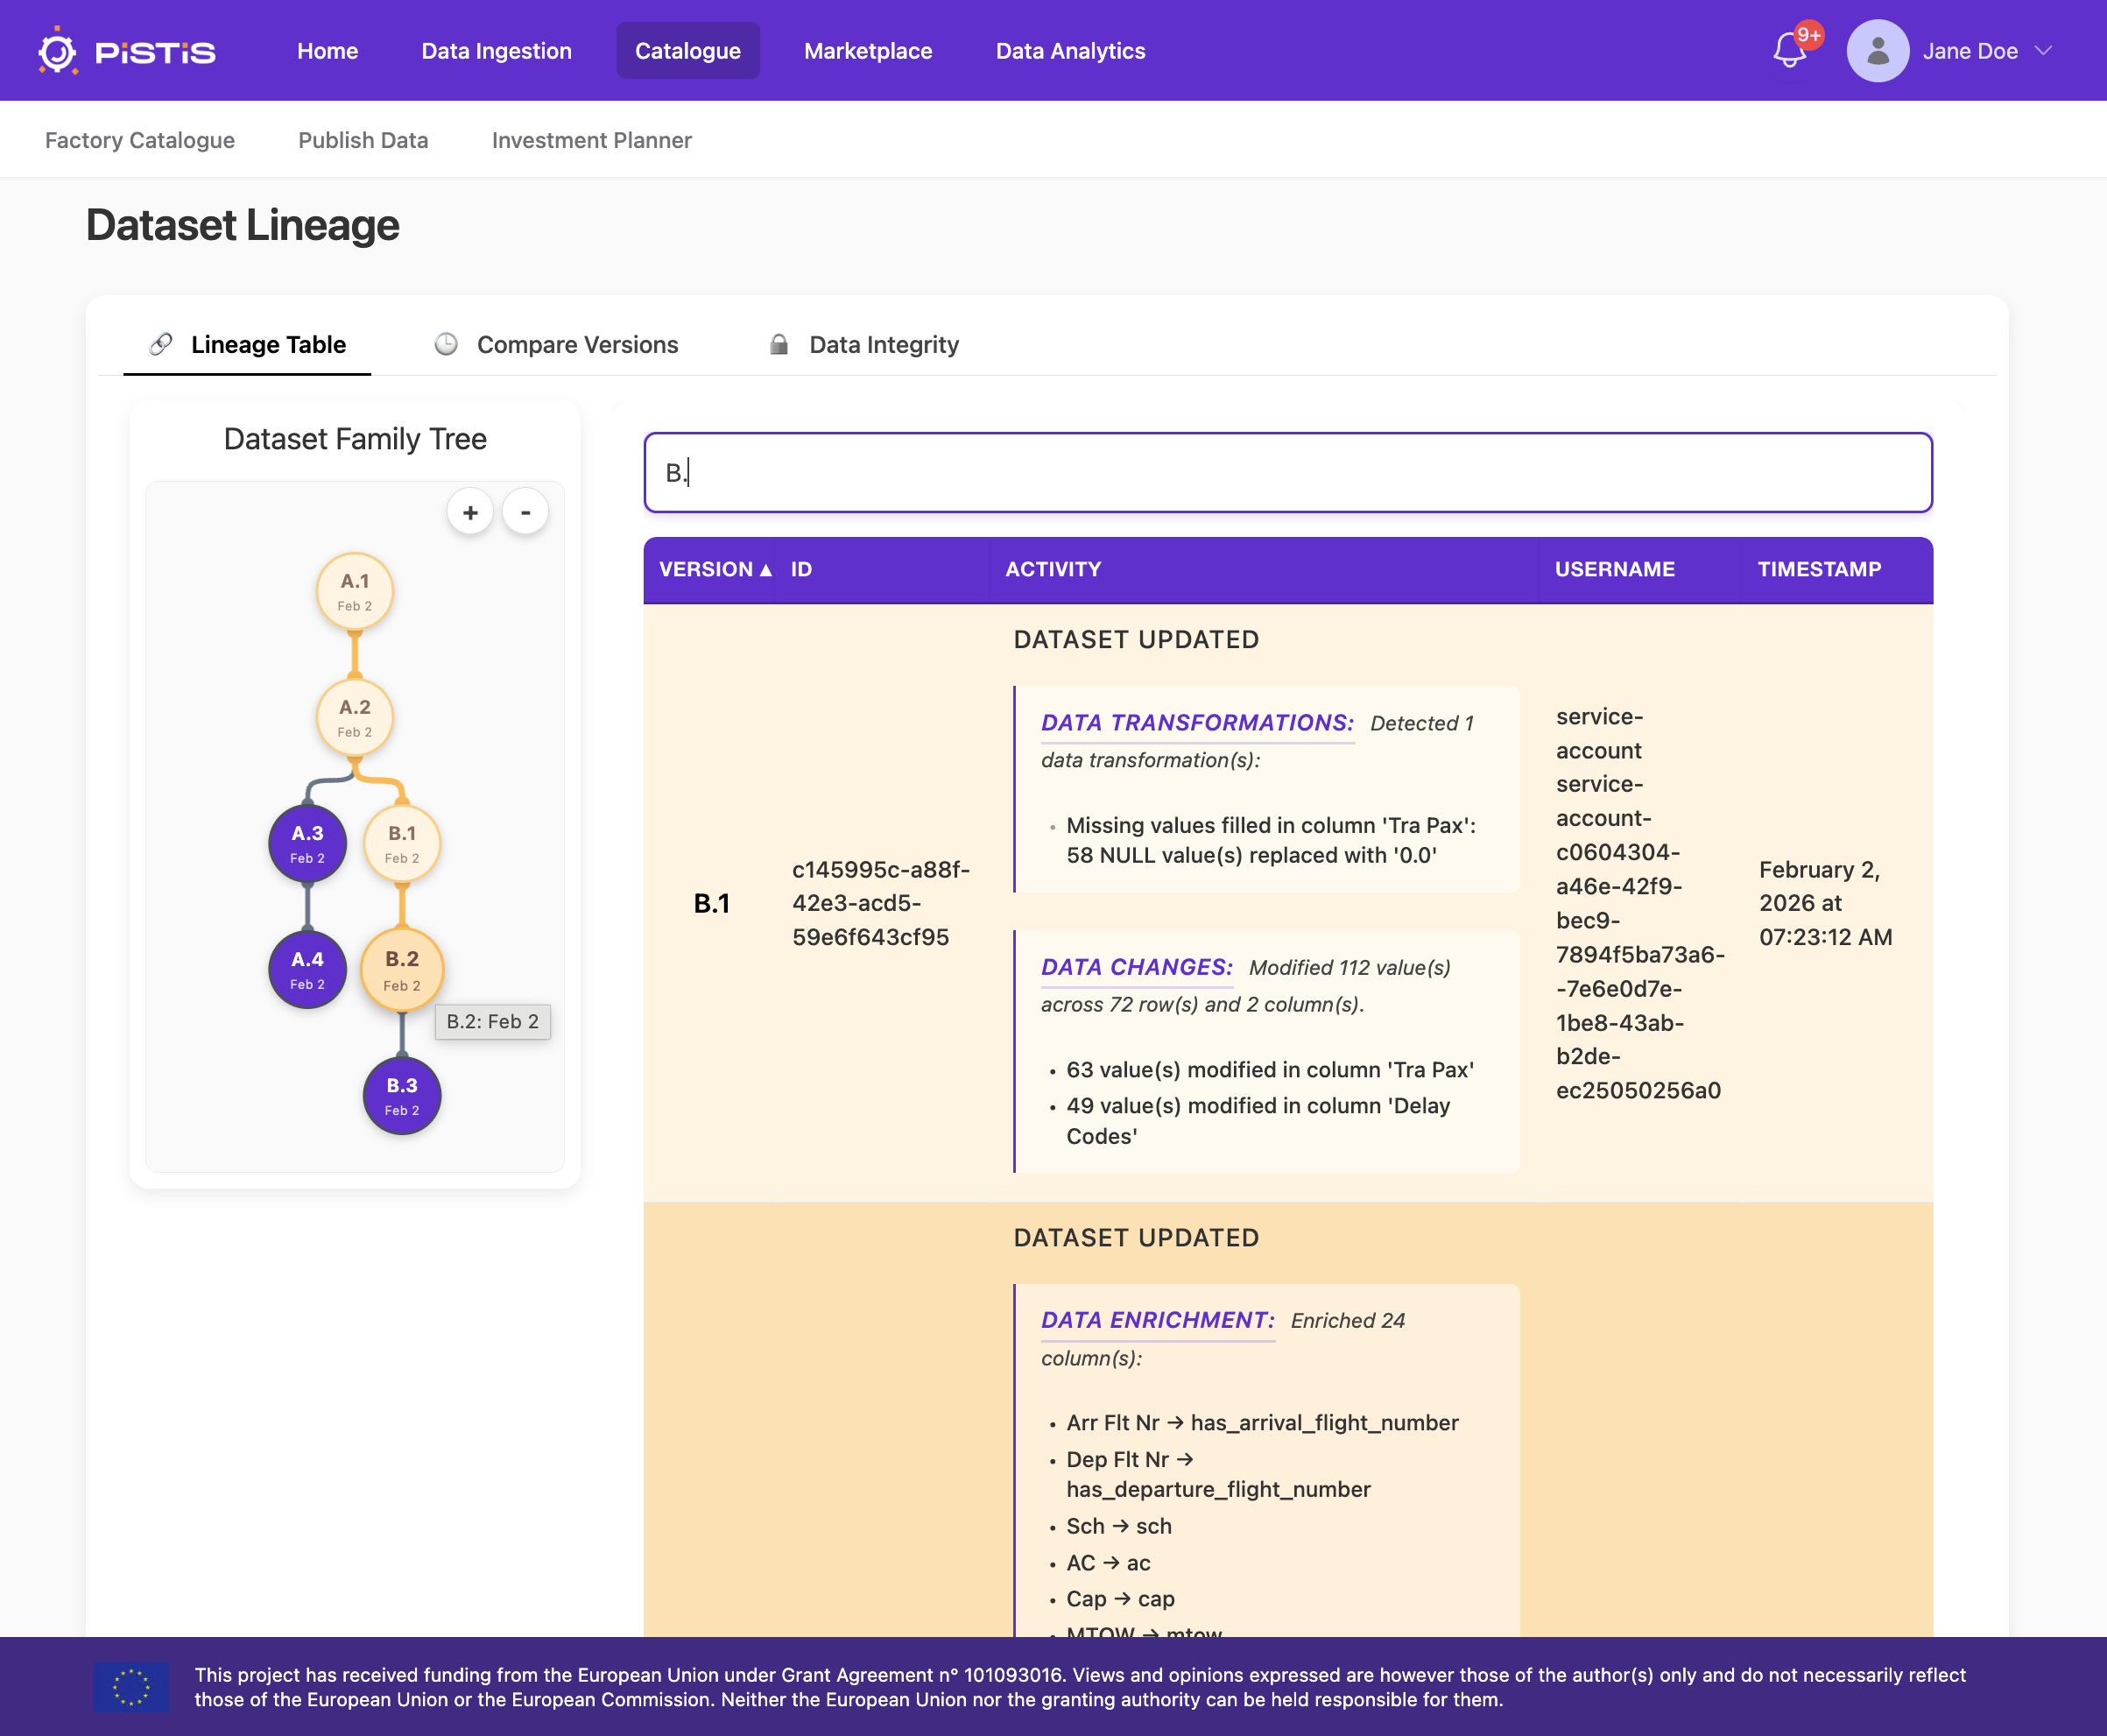Screen dimensions: 2107x1736
Task: Switch to the Lineage Table tab
Action: pyautogui.click(x=247, y=344)
